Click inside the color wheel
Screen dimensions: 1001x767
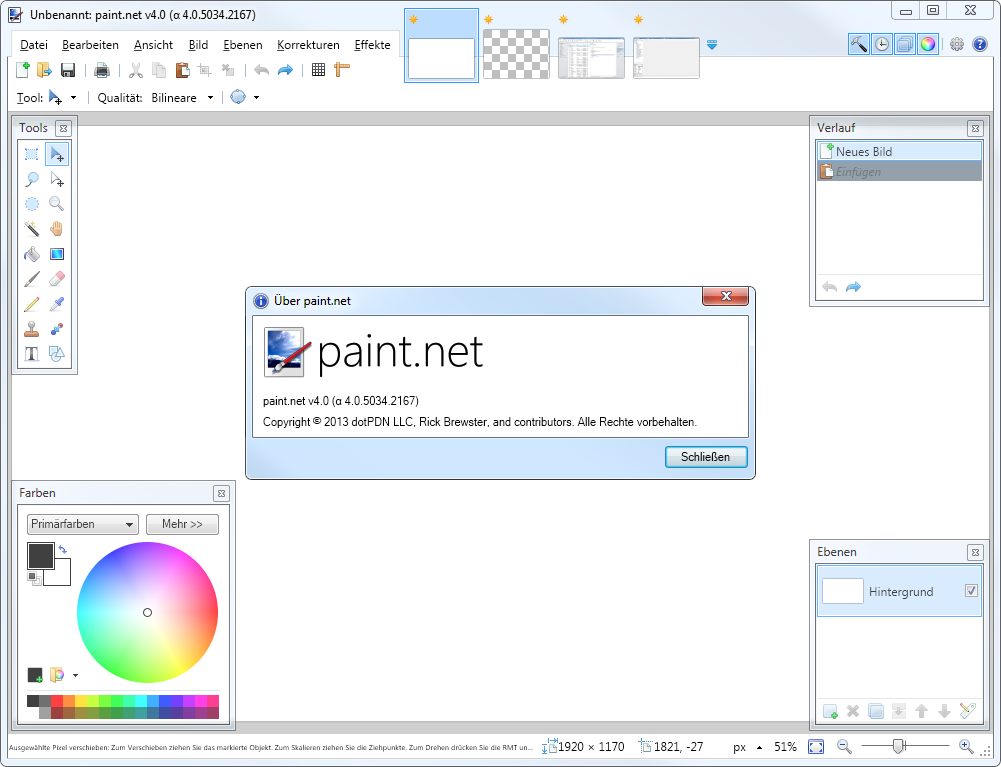pos(147,612)
